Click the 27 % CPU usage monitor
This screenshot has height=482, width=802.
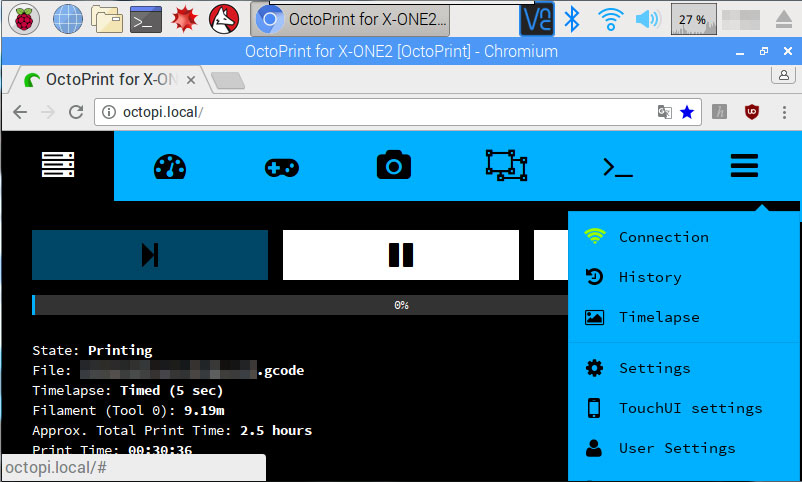coord(694,19)
